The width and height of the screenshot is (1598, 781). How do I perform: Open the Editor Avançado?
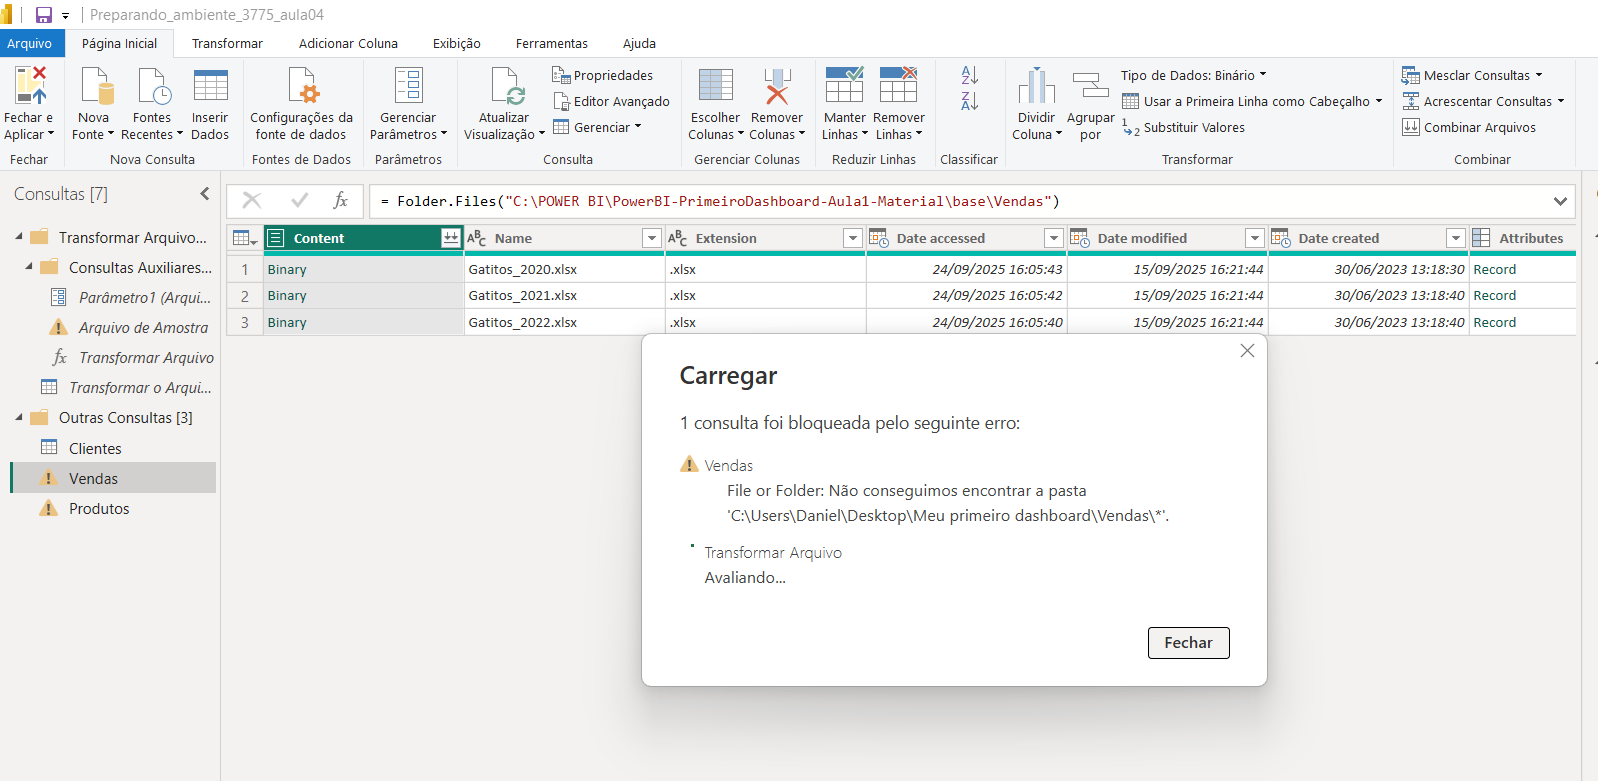(x=611, y=101)
